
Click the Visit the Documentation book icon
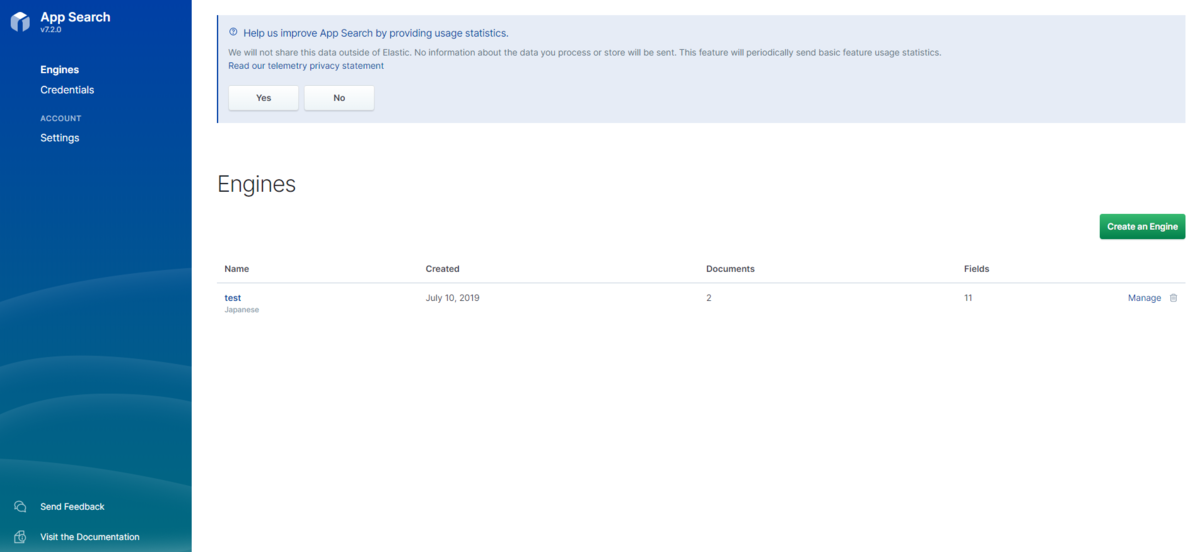coord(20,537)
